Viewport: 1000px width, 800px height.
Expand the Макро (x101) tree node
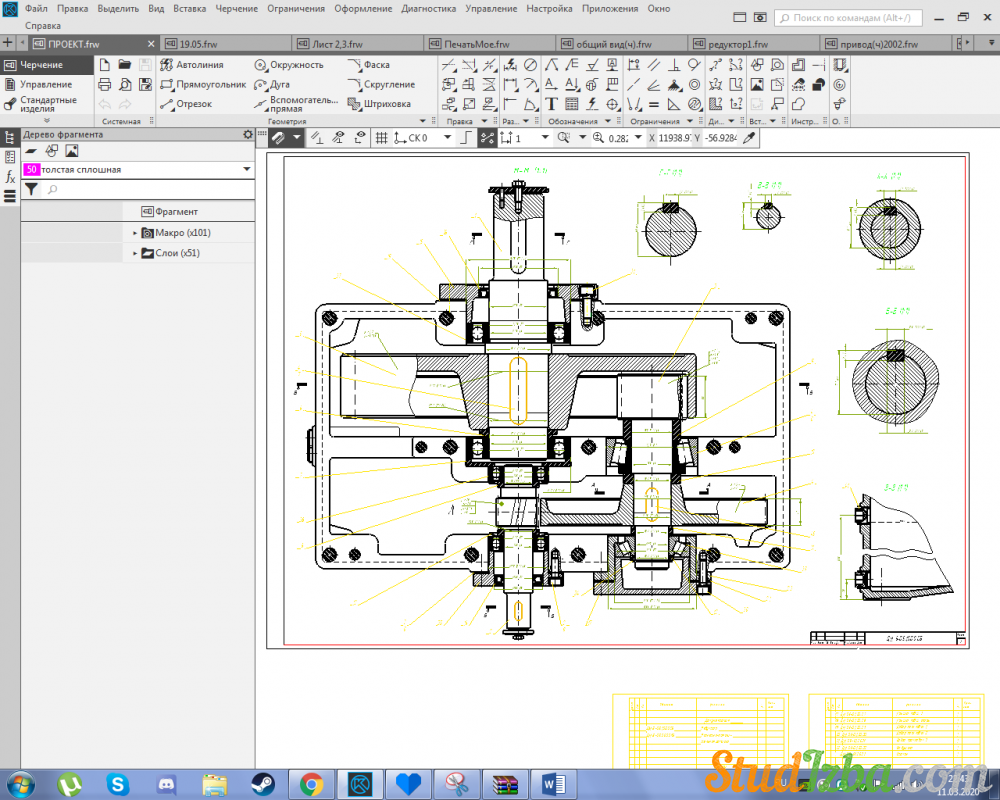[x=135, y=233]
